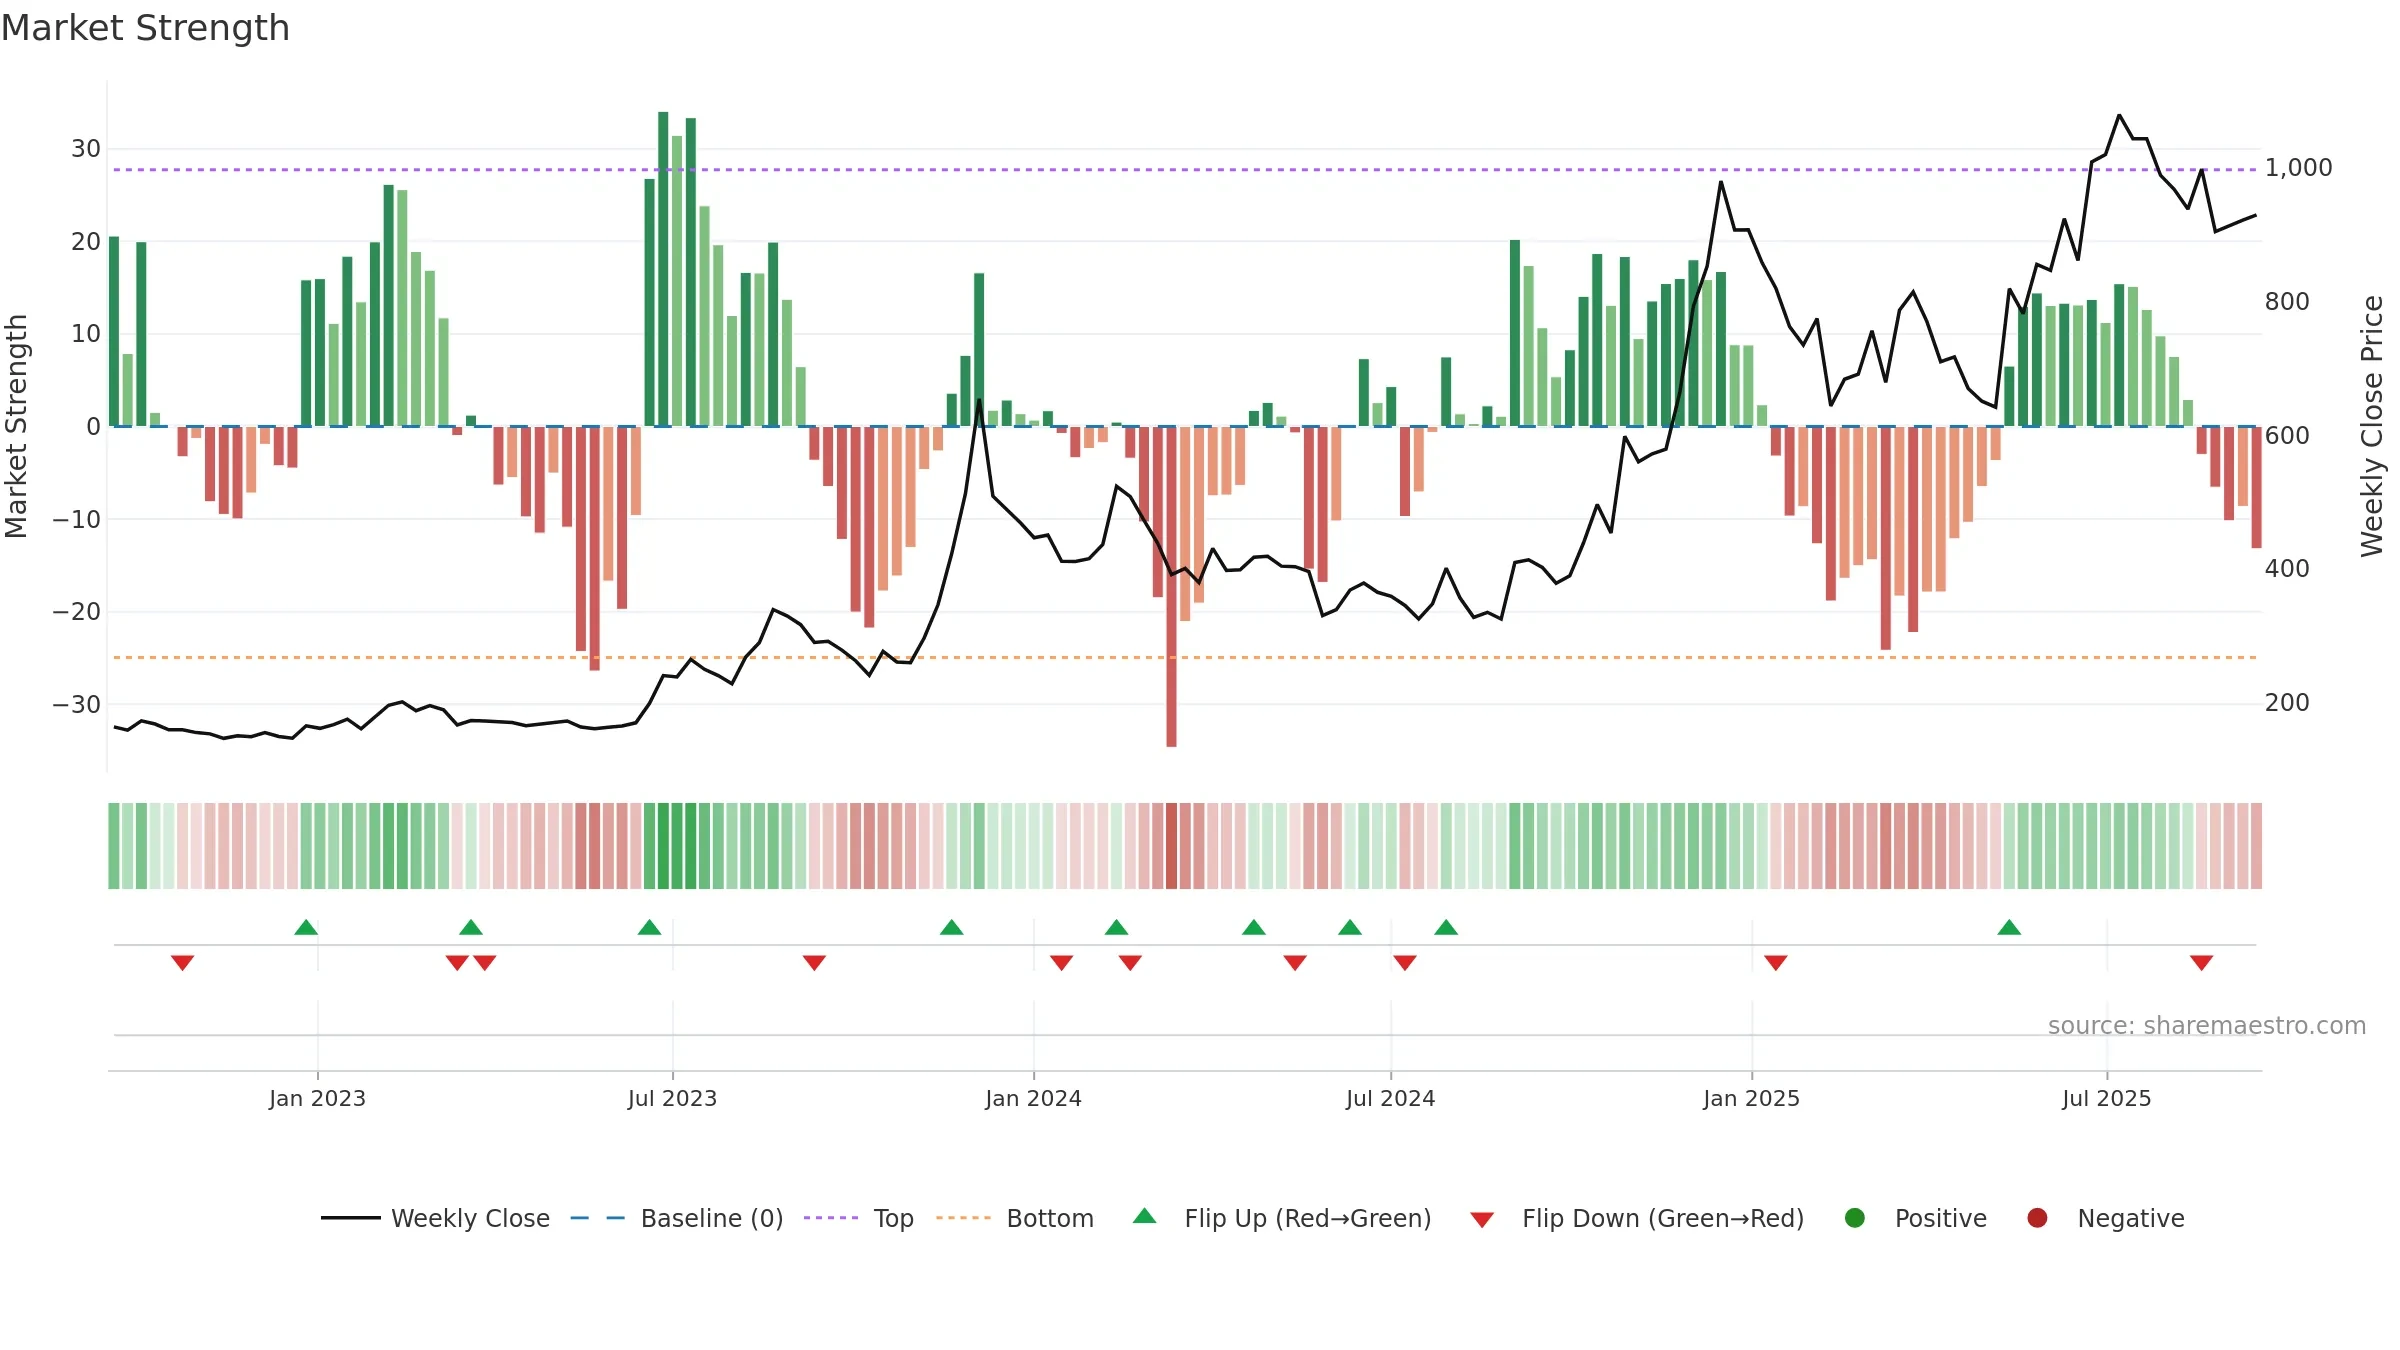Click the red Negative circle in legend
Screen dimensions: 2400x1350
tap(2037, 1218)
